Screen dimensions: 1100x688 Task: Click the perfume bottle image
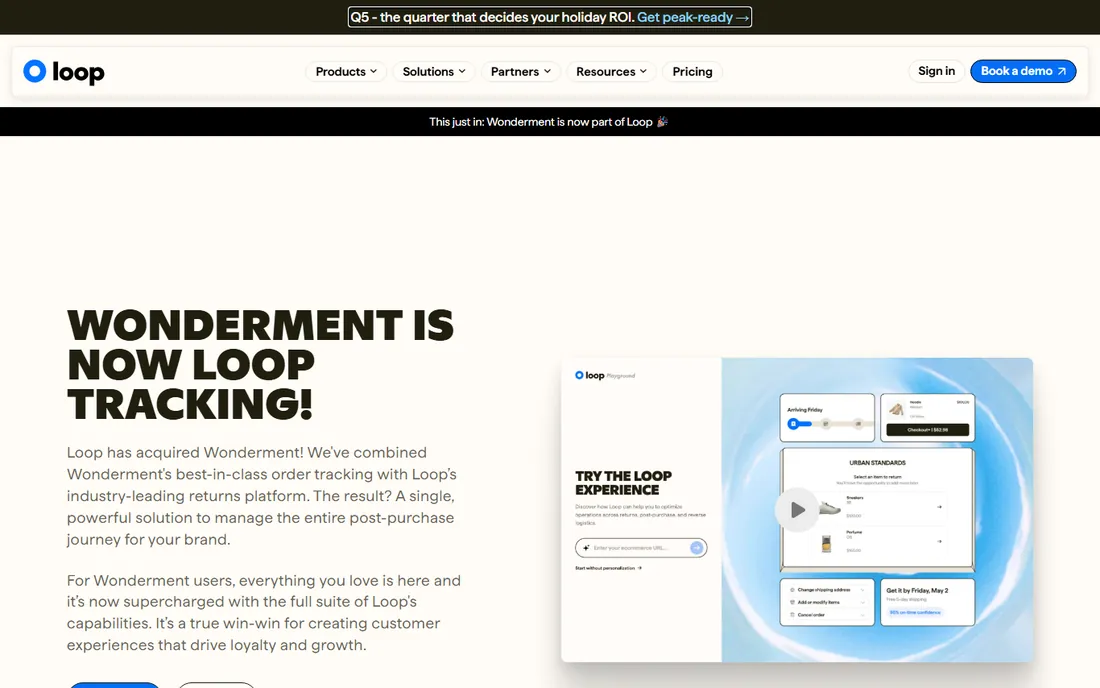[x=826, y=544]
